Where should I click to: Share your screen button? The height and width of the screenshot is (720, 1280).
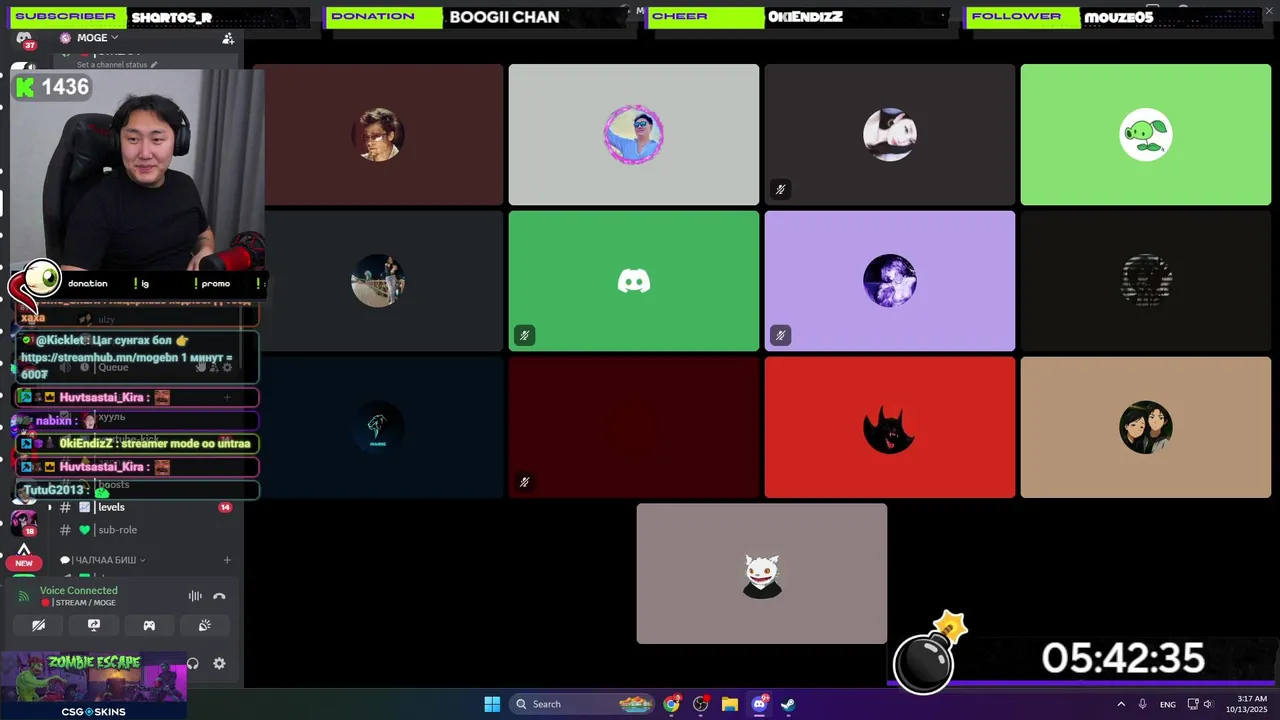pyautogui.click(x=94, y=625)
